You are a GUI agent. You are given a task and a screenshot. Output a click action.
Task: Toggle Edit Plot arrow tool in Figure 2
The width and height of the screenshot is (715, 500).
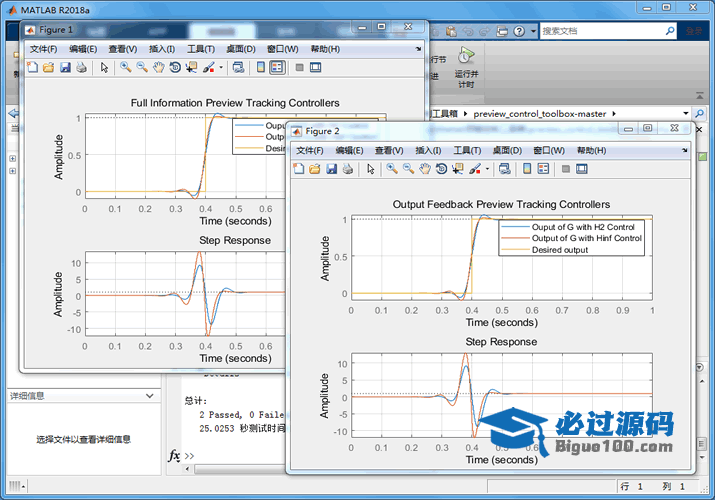371,169
